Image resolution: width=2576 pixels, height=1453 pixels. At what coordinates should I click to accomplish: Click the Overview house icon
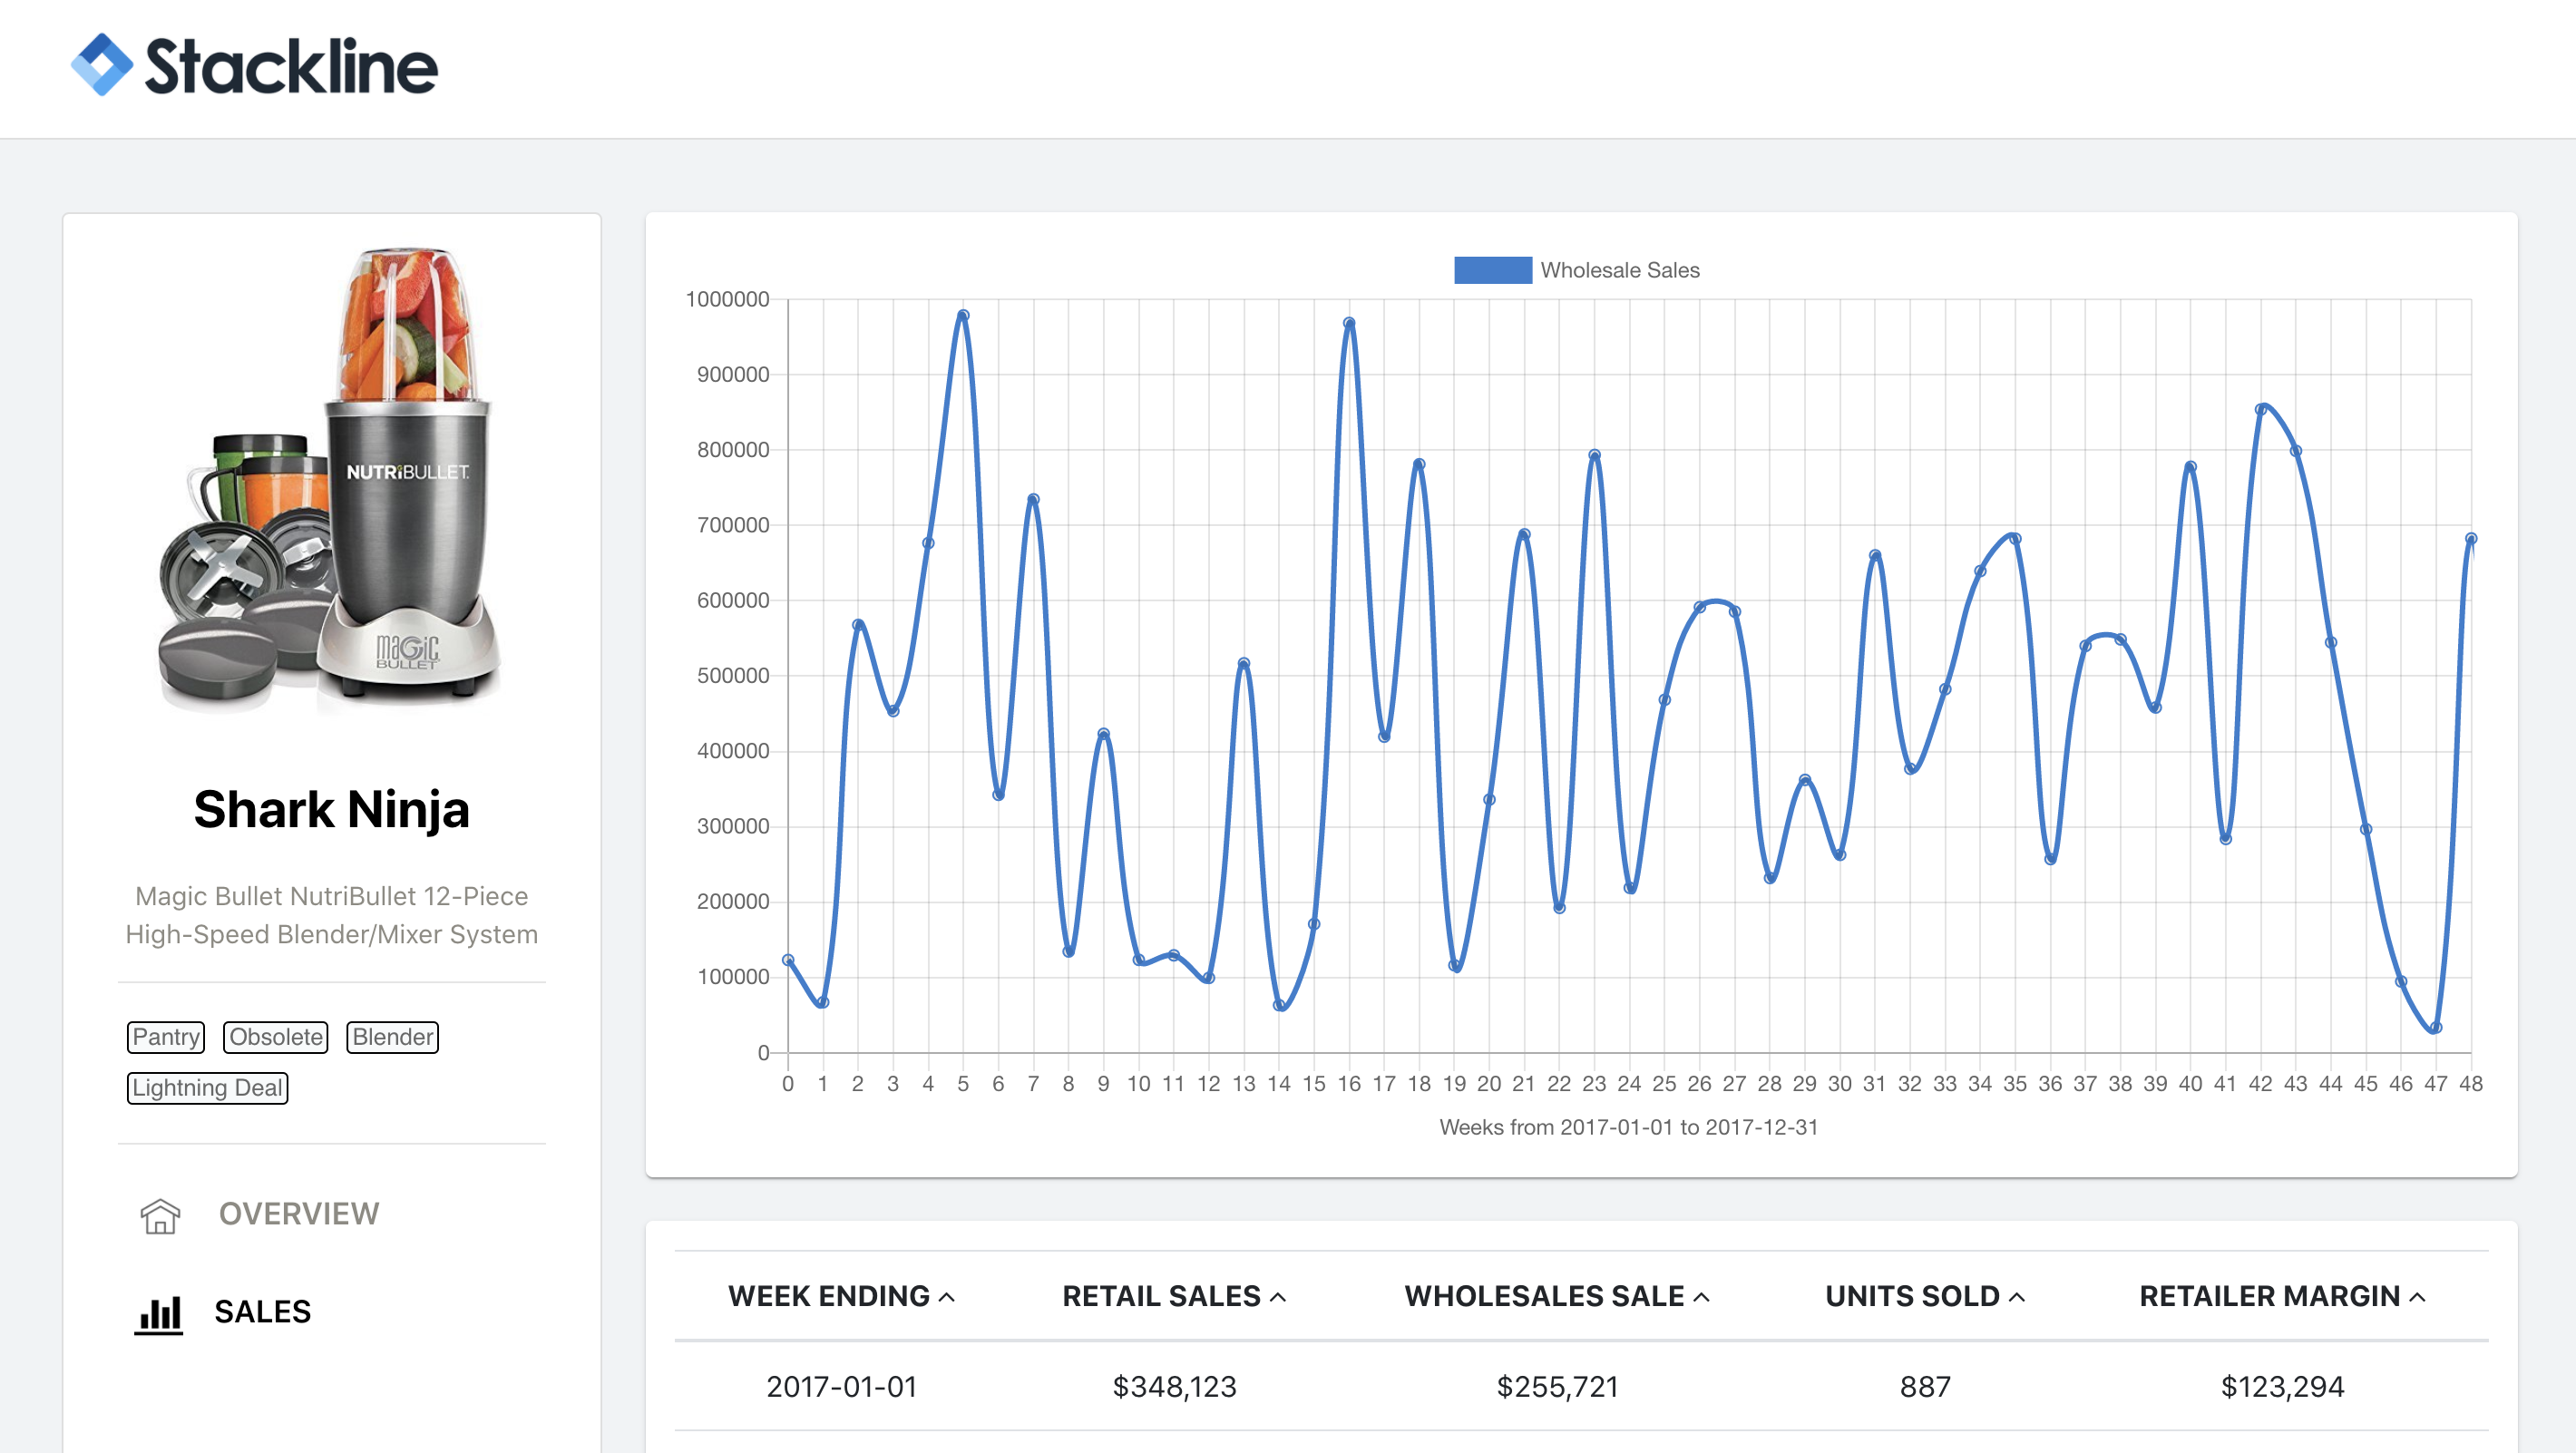click(160, 1215)
